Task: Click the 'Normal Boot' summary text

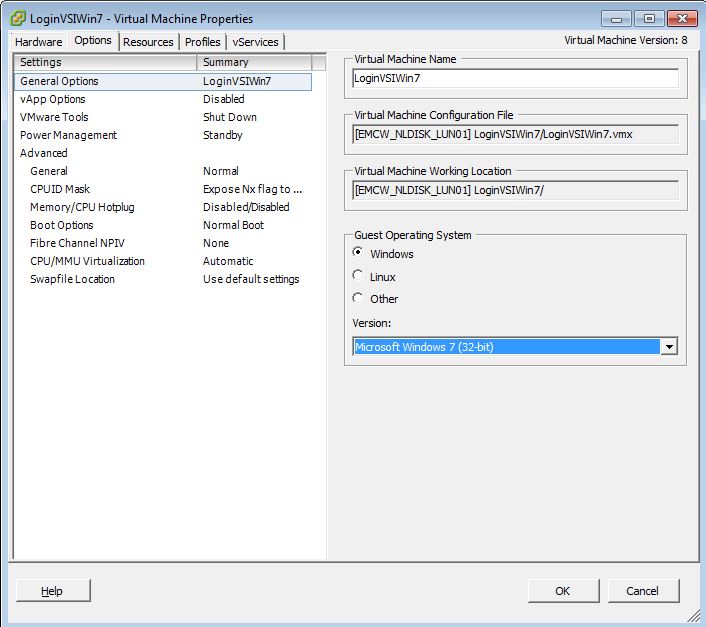Action: pos(233,225)
